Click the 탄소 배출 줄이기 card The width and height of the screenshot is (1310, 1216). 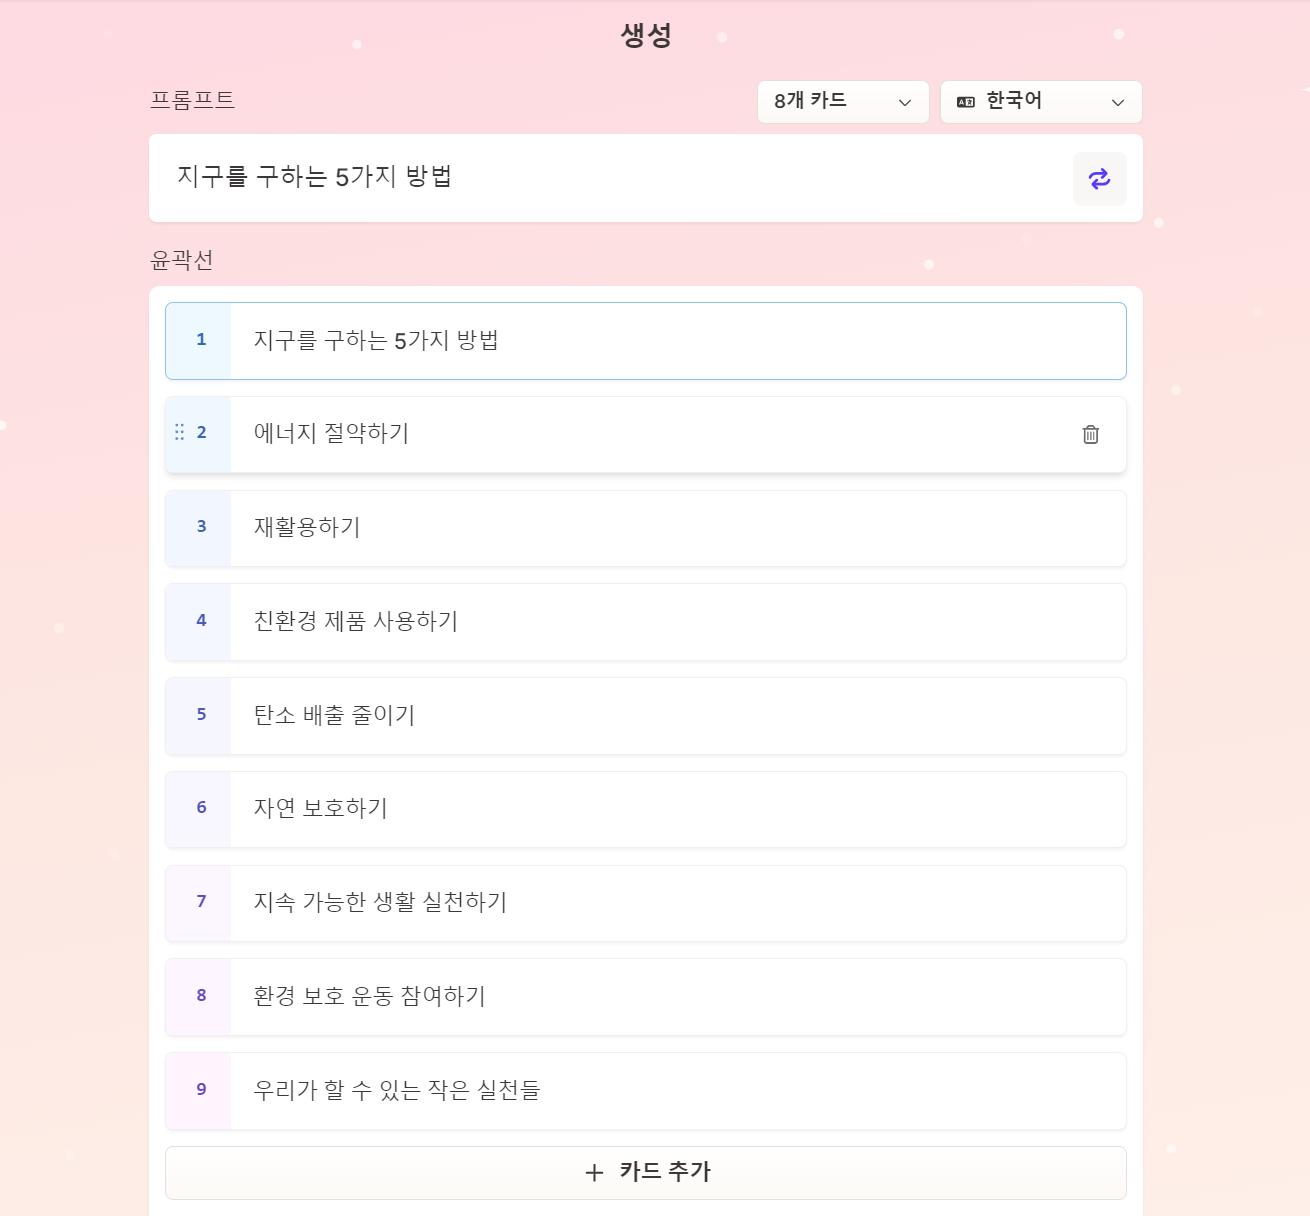(x=646, y=716)
